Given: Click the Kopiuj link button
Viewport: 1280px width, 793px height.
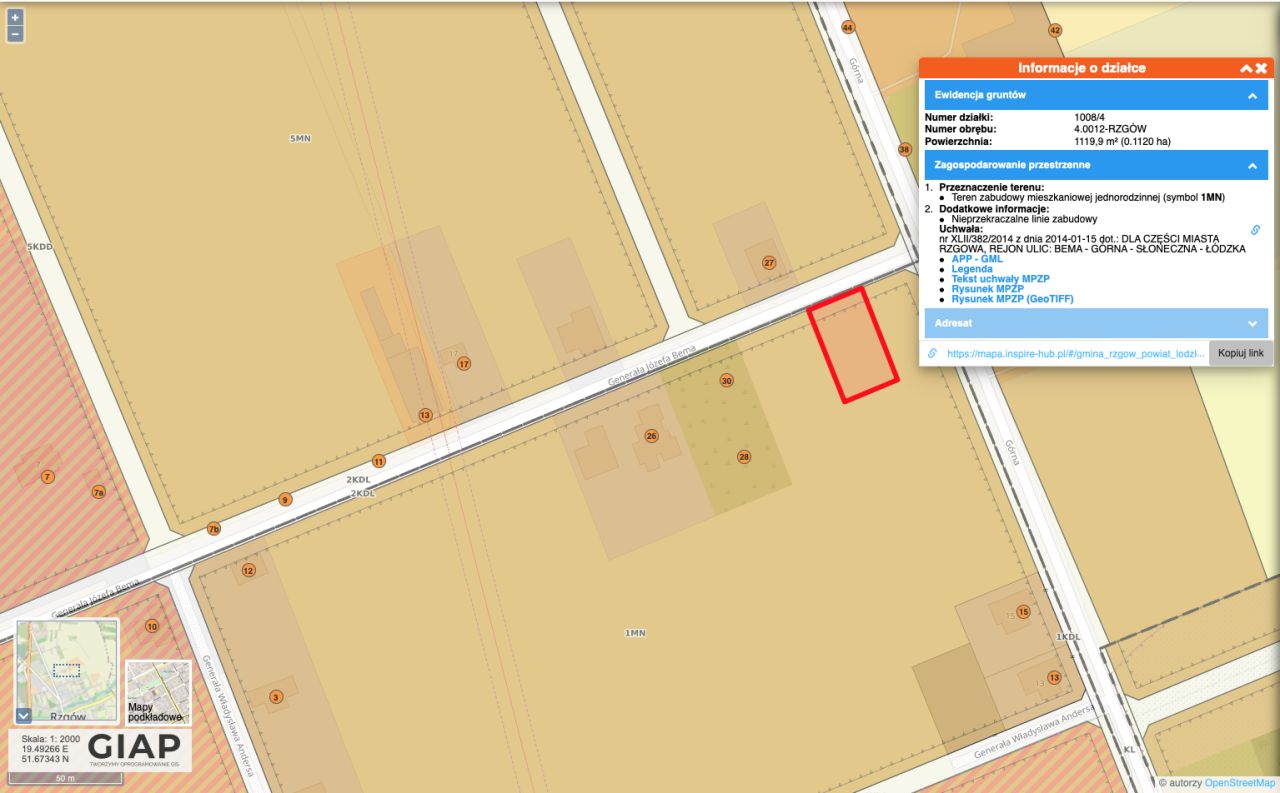Looking at the screenshot, I should tap(1241, 353).
